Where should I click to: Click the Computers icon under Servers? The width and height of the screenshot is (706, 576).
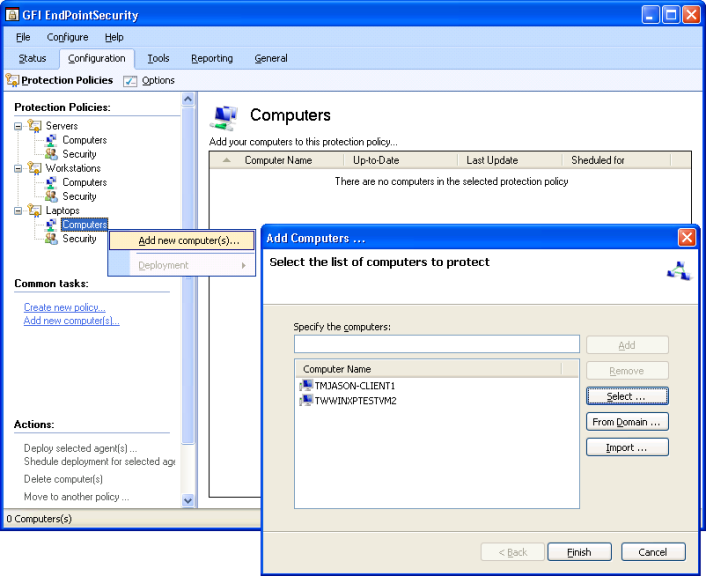[x=51, y=140]
